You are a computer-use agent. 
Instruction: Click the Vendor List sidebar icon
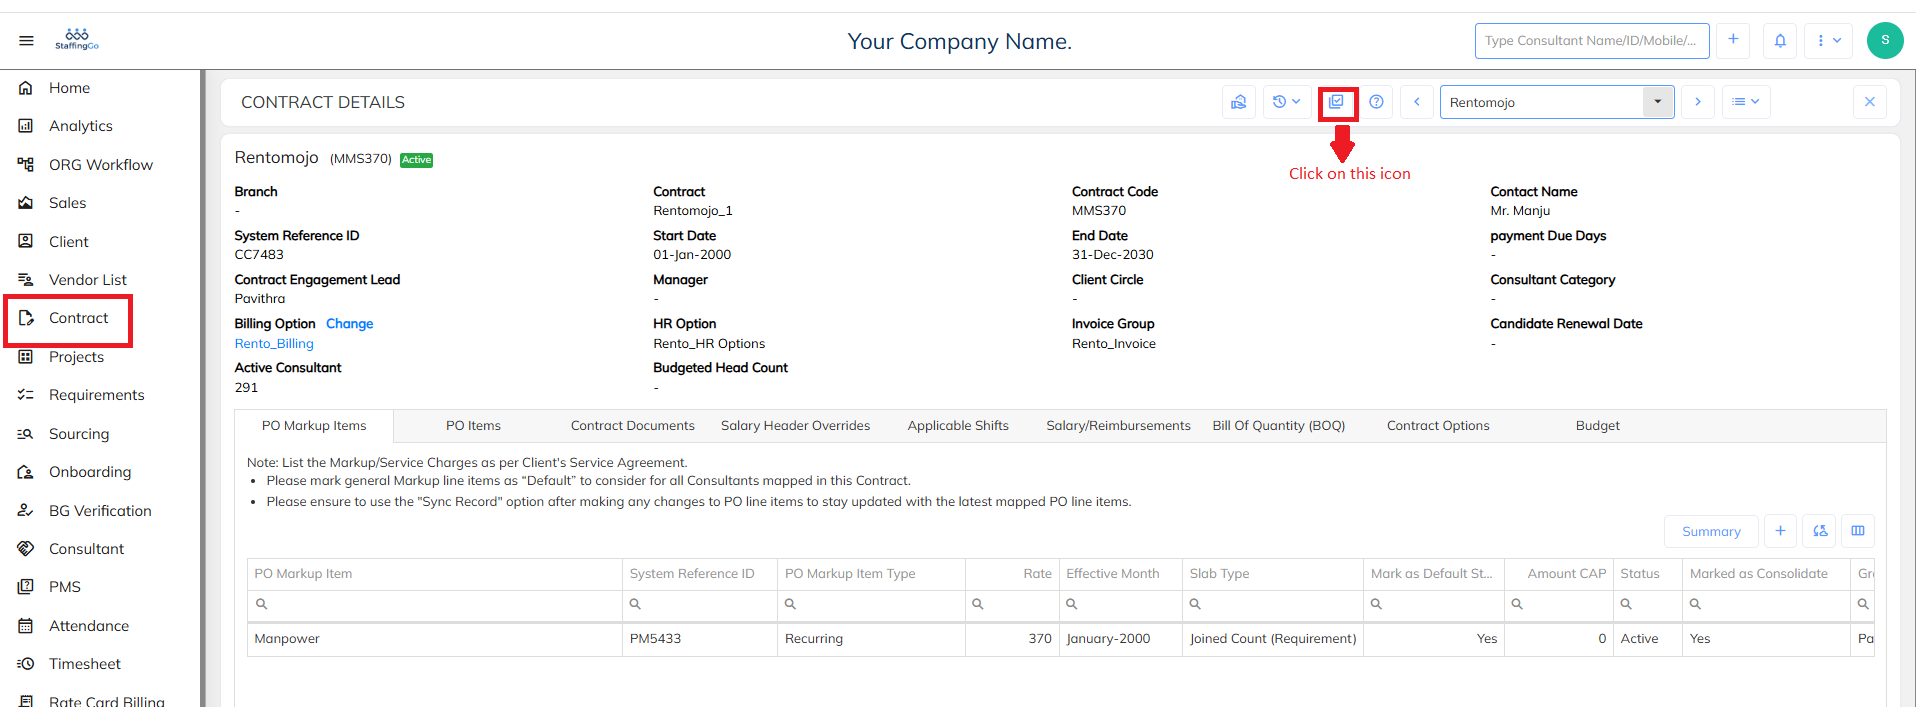coord(26,280)
